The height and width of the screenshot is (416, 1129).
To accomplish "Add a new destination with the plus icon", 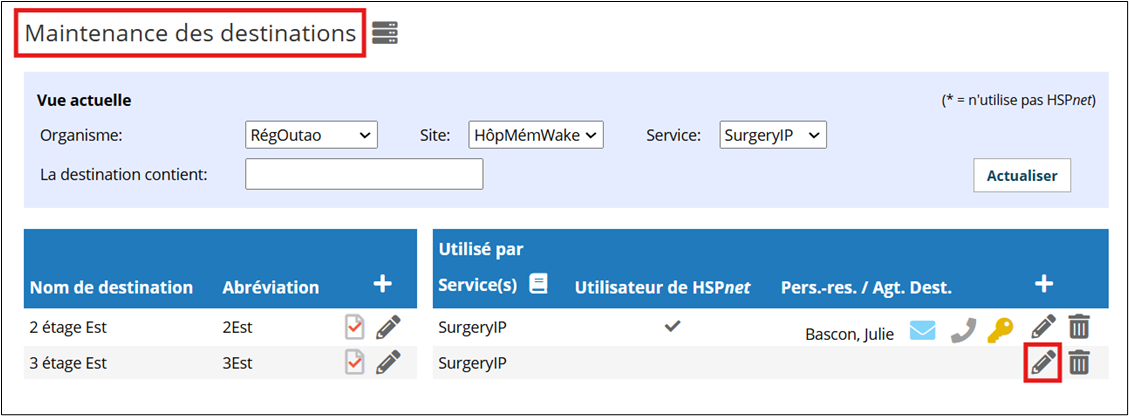I will 382,284.
